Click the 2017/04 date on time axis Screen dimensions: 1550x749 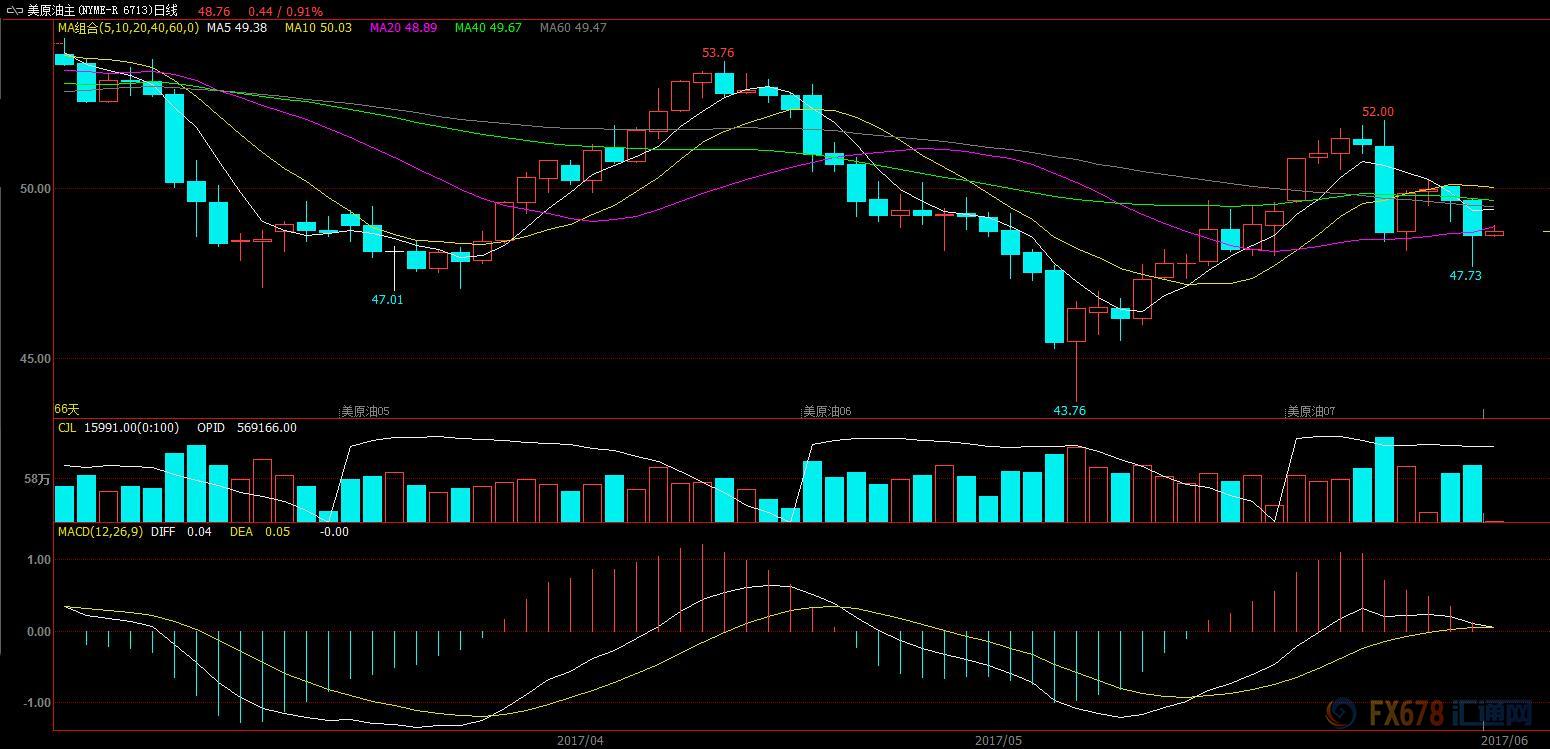click(x=580, y=740)
